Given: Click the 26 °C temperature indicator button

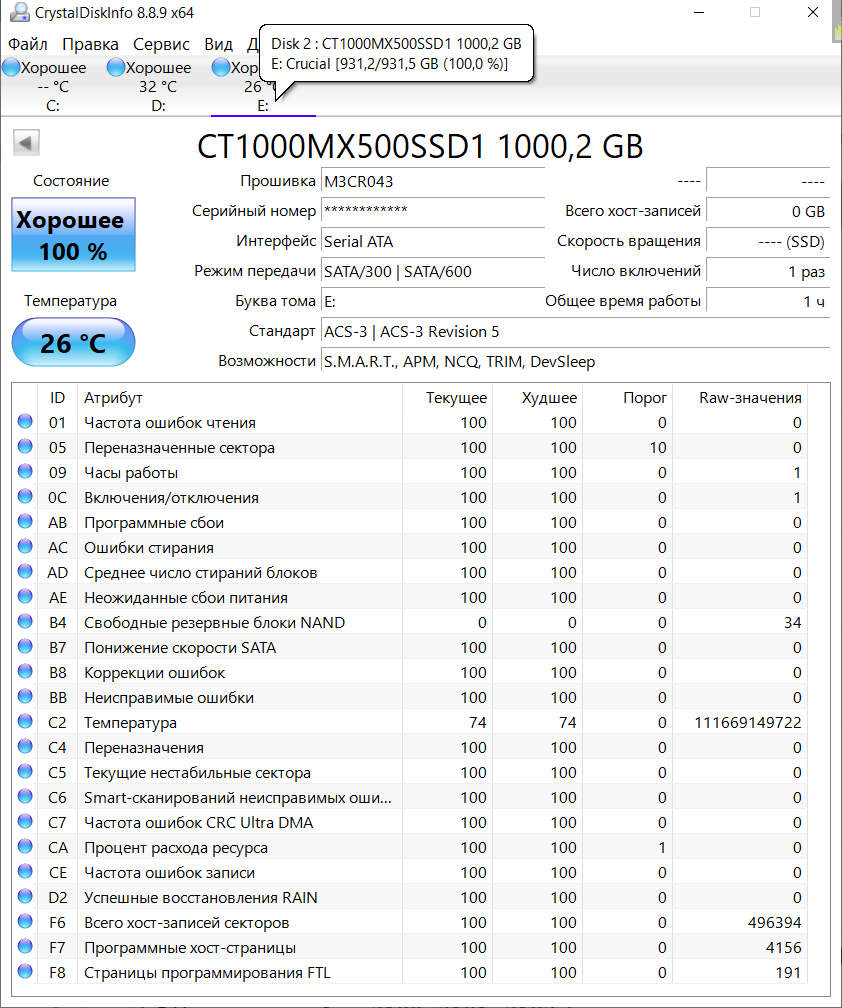Looking at the screenshot, I should [x=73, y=343].
